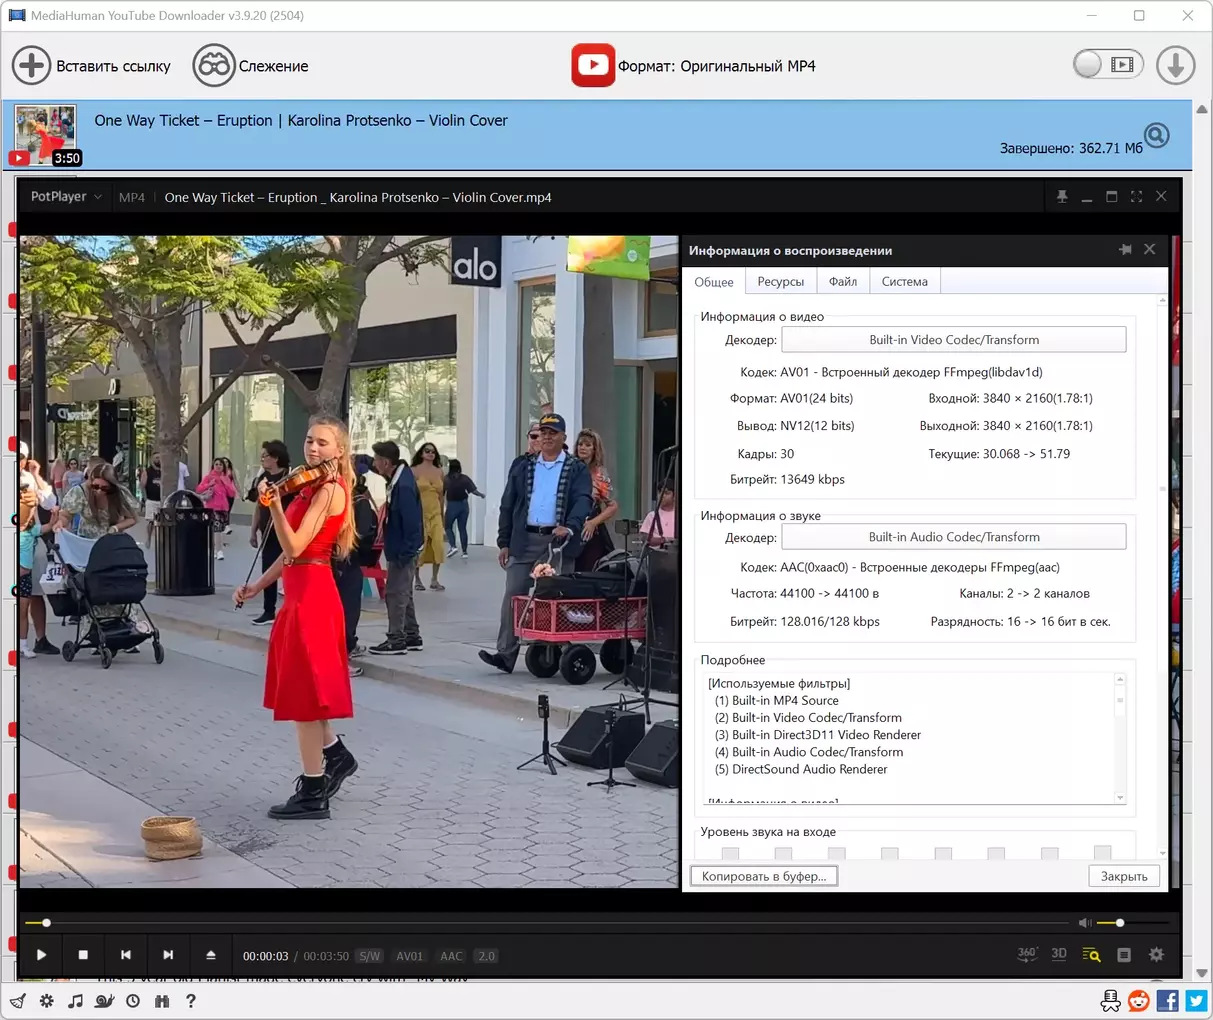The height and width of the screenshot is (1020, 1213).
Task: Click the Закрыть button
Action: [x=1124, y=876]
